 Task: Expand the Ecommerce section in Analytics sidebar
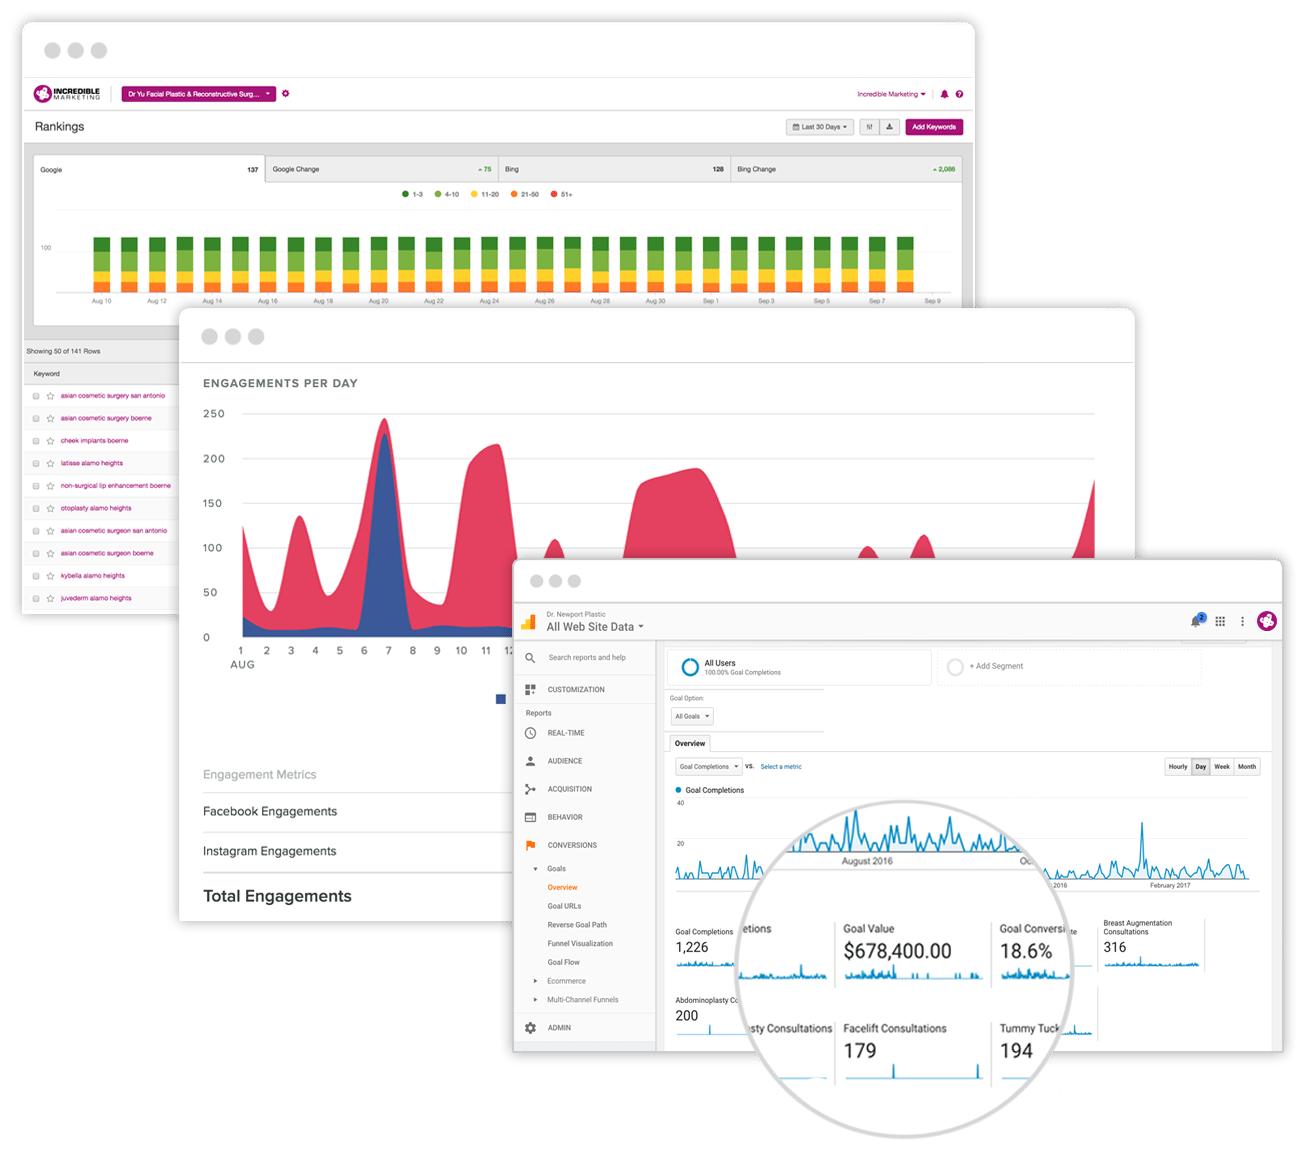[x=535, y=981]
